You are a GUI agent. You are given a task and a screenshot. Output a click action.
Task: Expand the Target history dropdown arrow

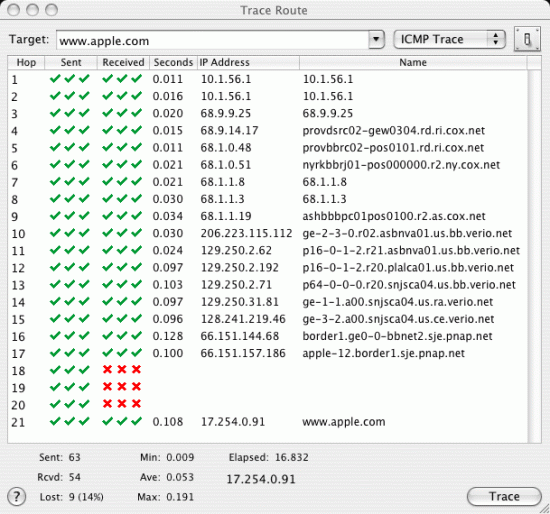point(376,39)
